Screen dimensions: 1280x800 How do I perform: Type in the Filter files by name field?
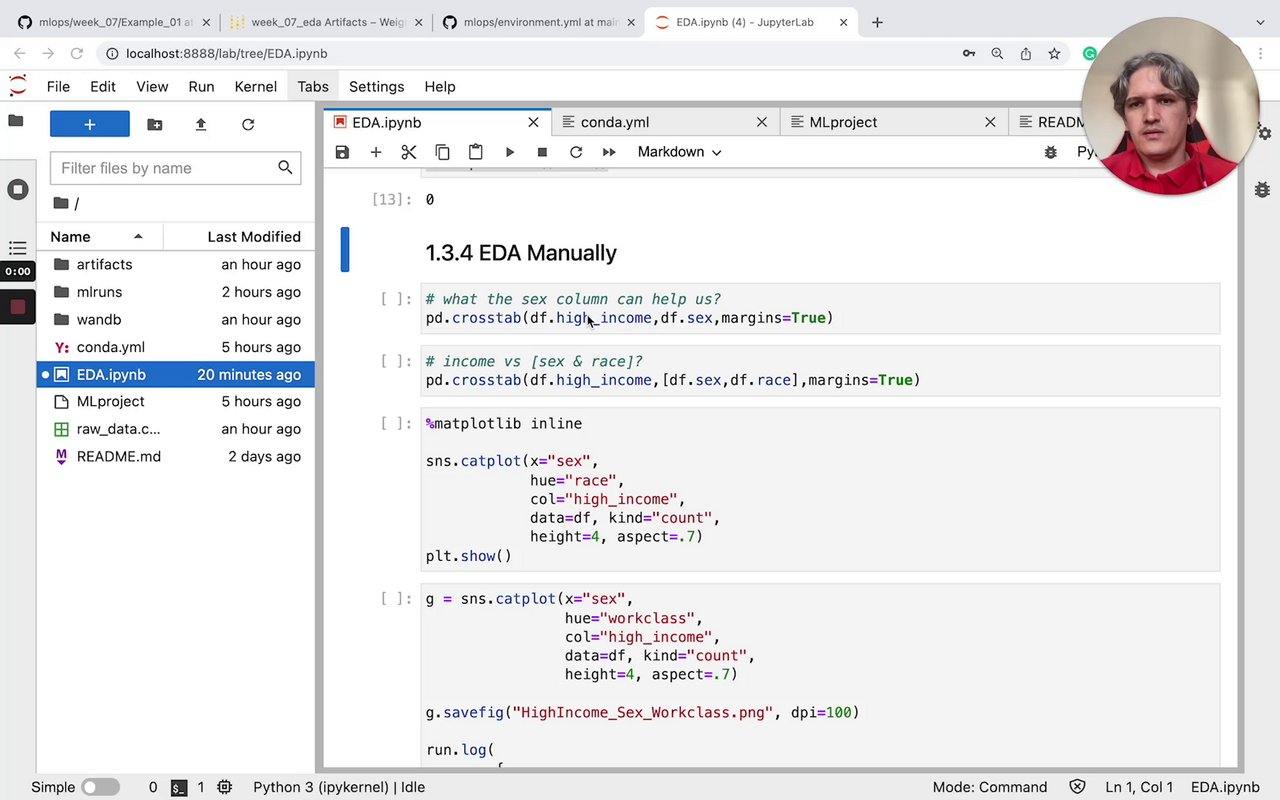click(x=165, y=168)
